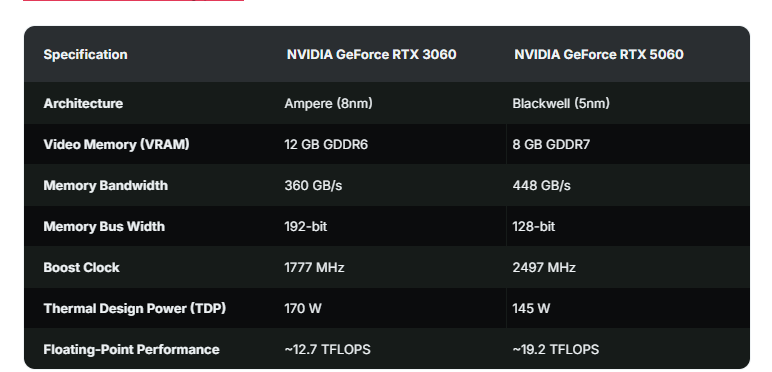The image size is (772, 372).
Task: Click the ~19.2 TFLOPS value
Action: 555,350
